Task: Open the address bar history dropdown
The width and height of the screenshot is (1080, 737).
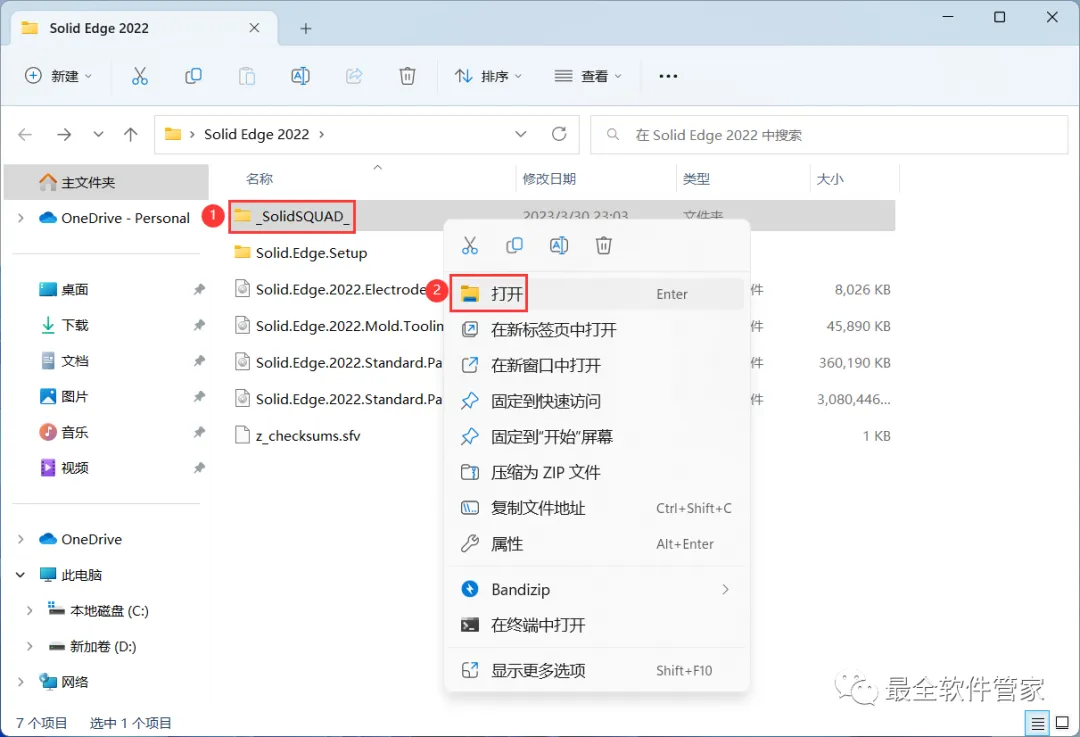Action: 521,134
